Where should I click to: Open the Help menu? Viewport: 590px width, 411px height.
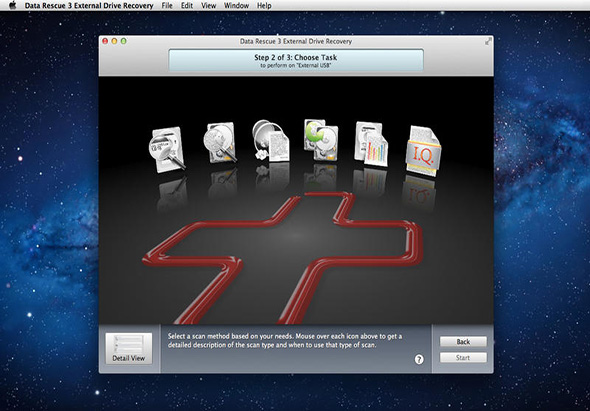click(x=264, y=5)
